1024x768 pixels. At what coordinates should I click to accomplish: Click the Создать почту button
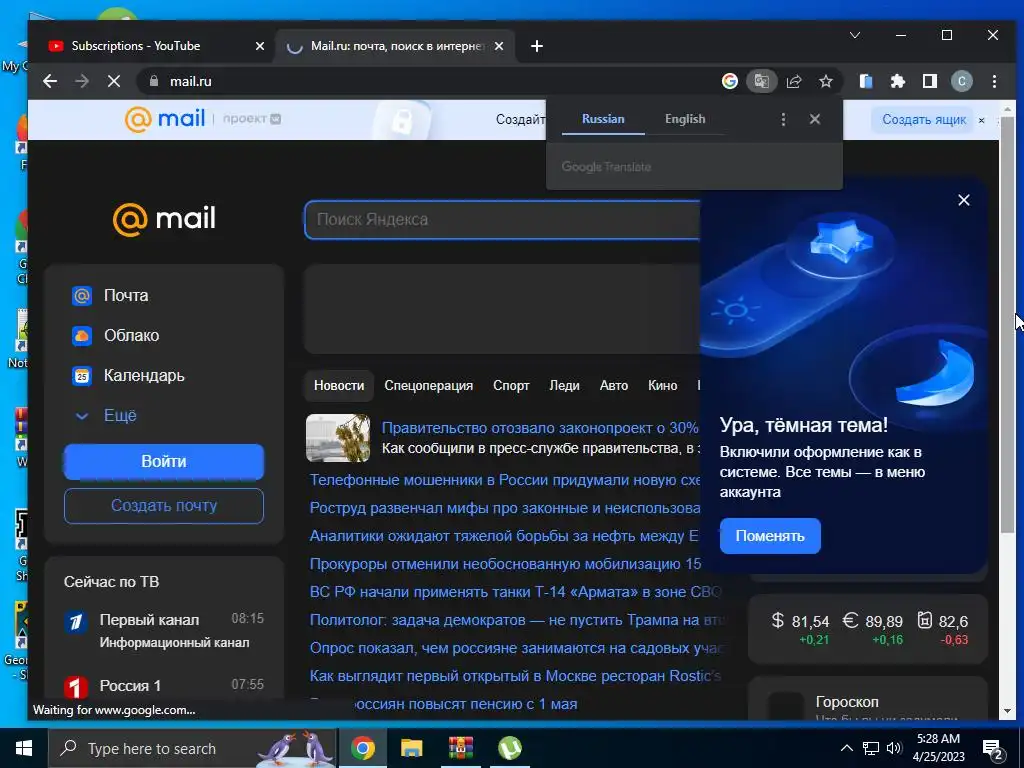pos(164,505)
